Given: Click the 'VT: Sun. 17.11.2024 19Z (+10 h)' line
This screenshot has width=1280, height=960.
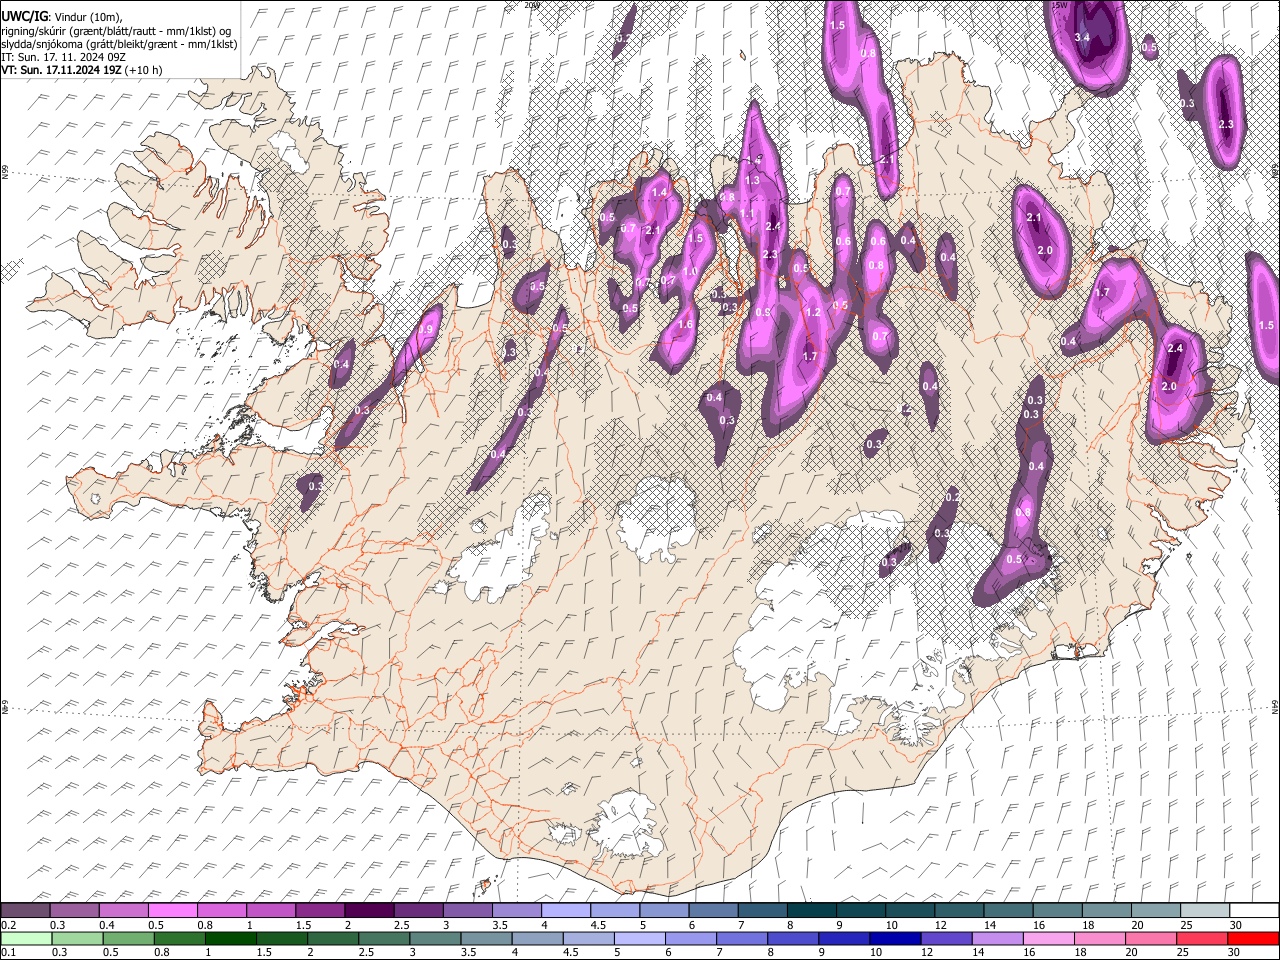Looking at the screenshot, I should (x=81, y=70).
